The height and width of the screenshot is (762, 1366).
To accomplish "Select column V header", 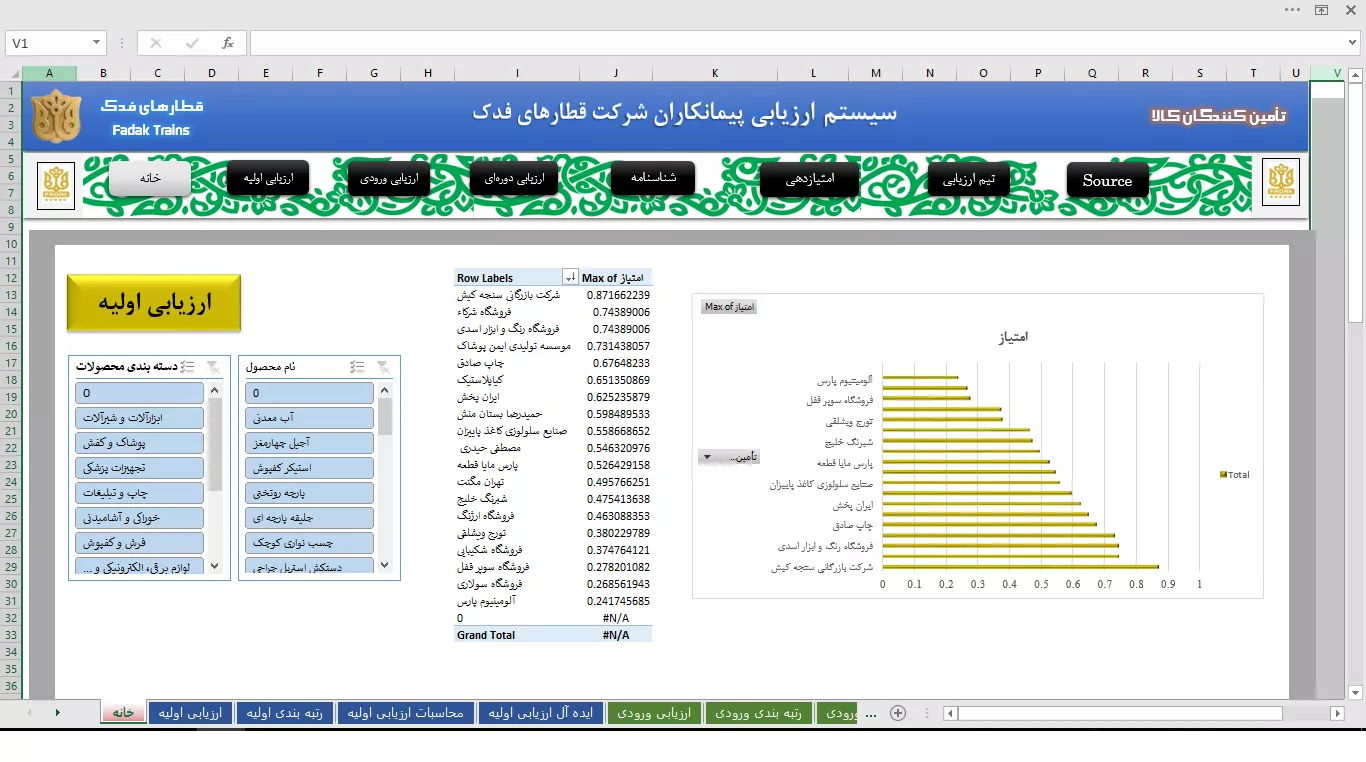I will point(1338,73).
